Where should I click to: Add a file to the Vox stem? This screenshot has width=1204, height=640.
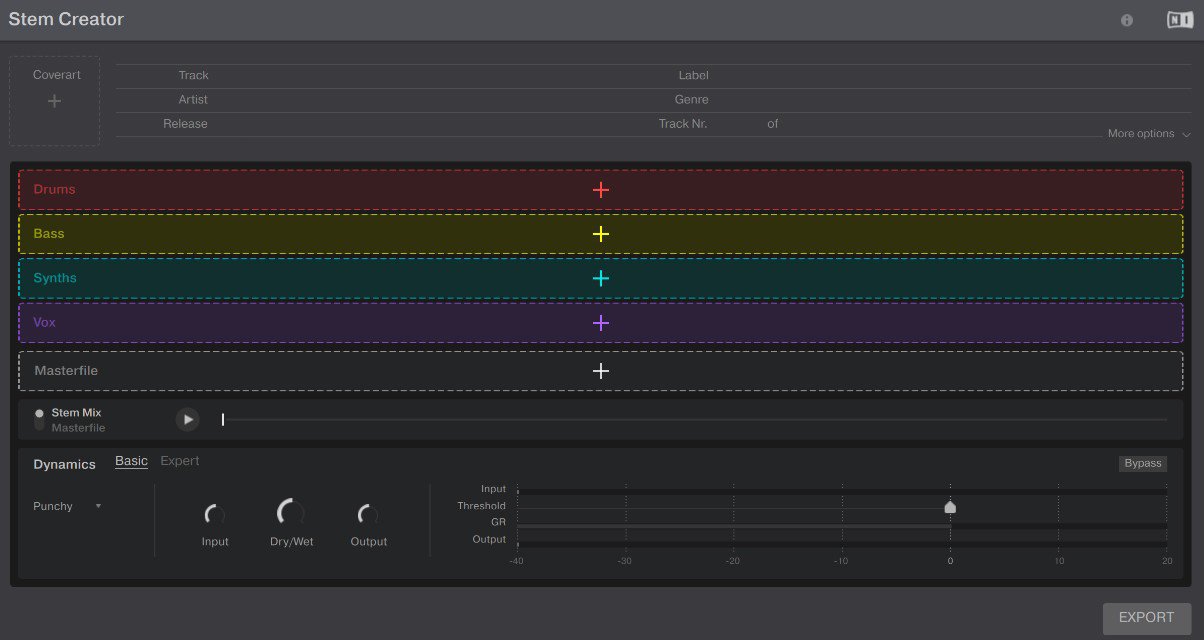pyautogui.click(x=600, y=323)
